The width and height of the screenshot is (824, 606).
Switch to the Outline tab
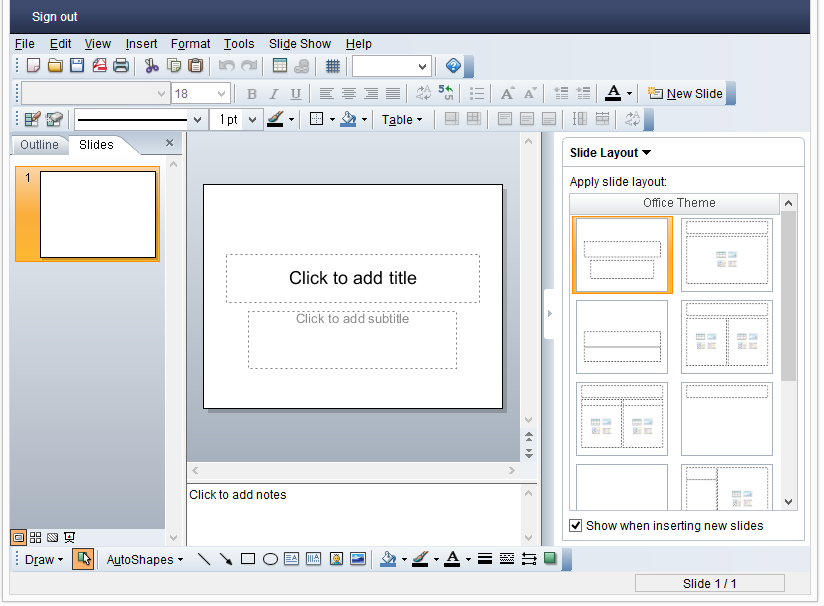coord(39,145)
